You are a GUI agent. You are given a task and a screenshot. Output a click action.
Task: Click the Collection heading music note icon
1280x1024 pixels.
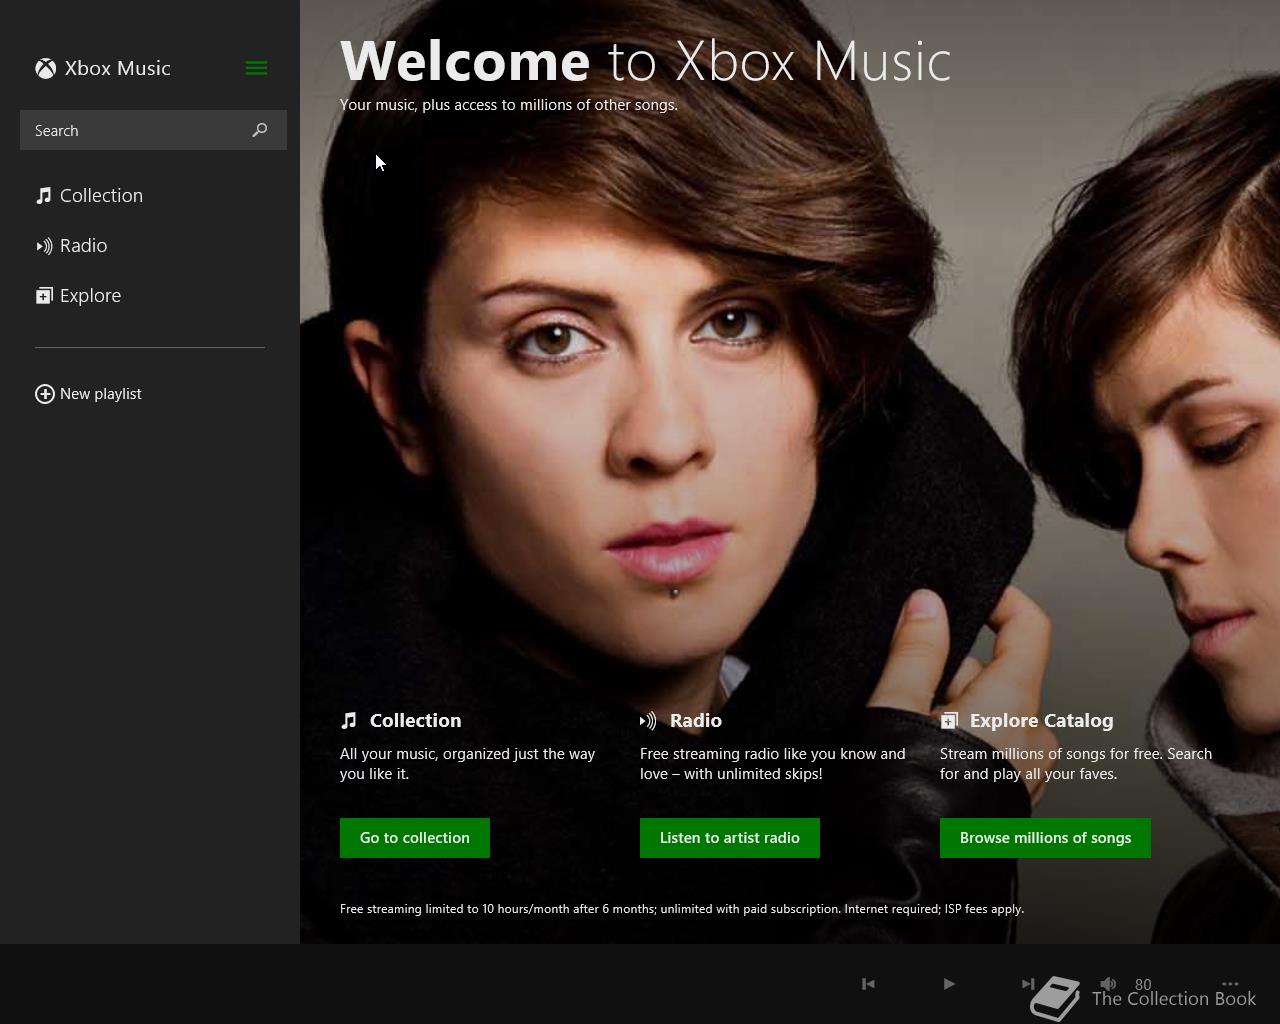(349, 720)
